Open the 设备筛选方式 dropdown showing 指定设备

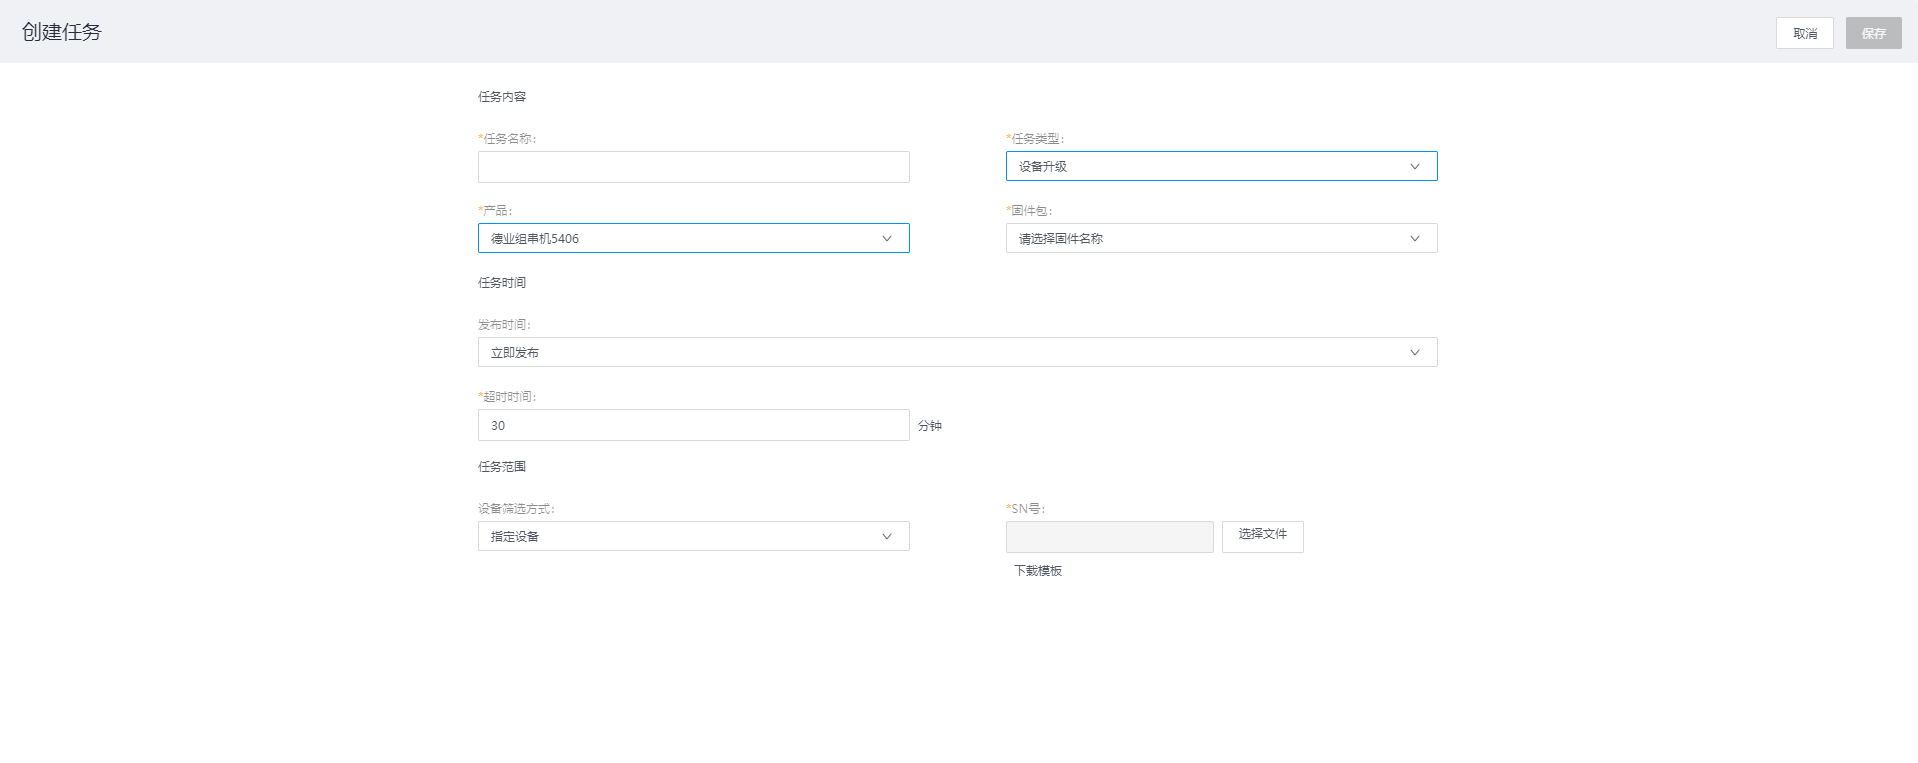point(680,536)
